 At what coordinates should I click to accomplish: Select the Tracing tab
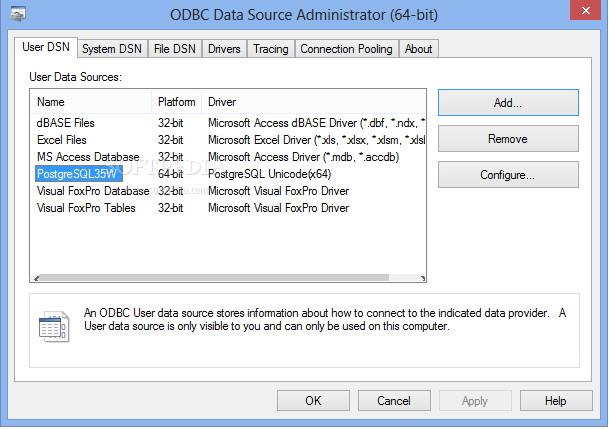coord(270,48)
